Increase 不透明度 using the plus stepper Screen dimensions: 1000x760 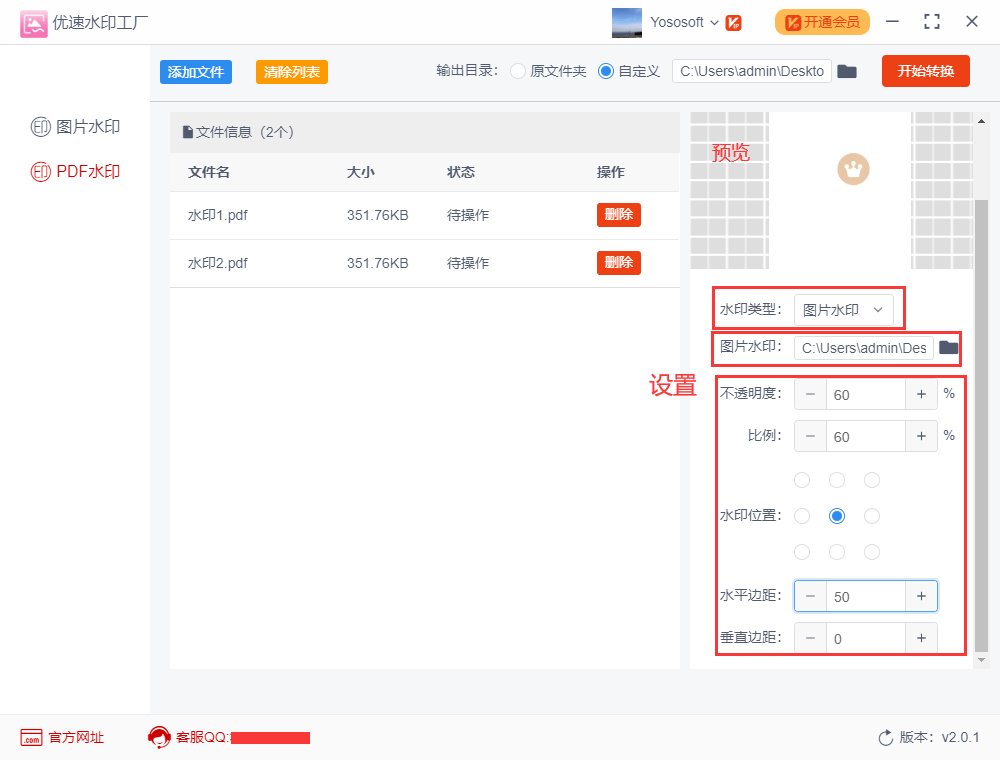[x=921, y=394]
